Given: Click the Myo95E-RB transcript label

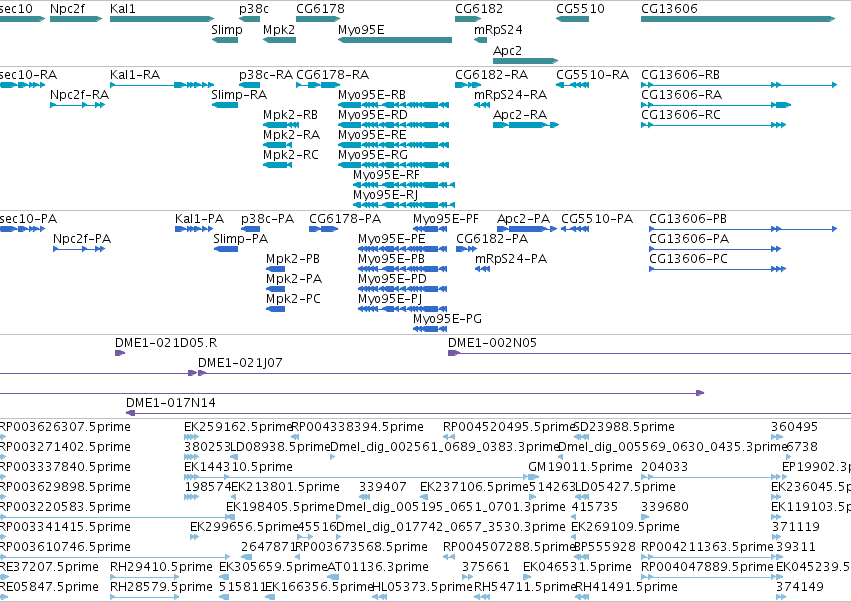Looking at the screenshot, I should [x=372, y=95].
